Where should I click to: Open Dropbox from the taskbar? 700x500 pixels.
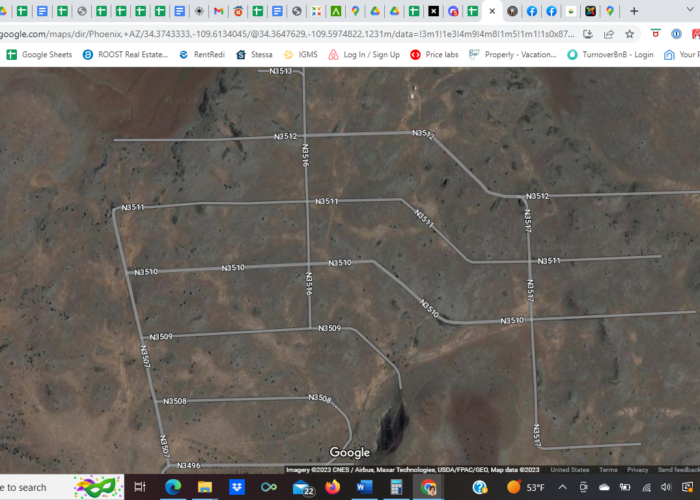pos(237,487)
